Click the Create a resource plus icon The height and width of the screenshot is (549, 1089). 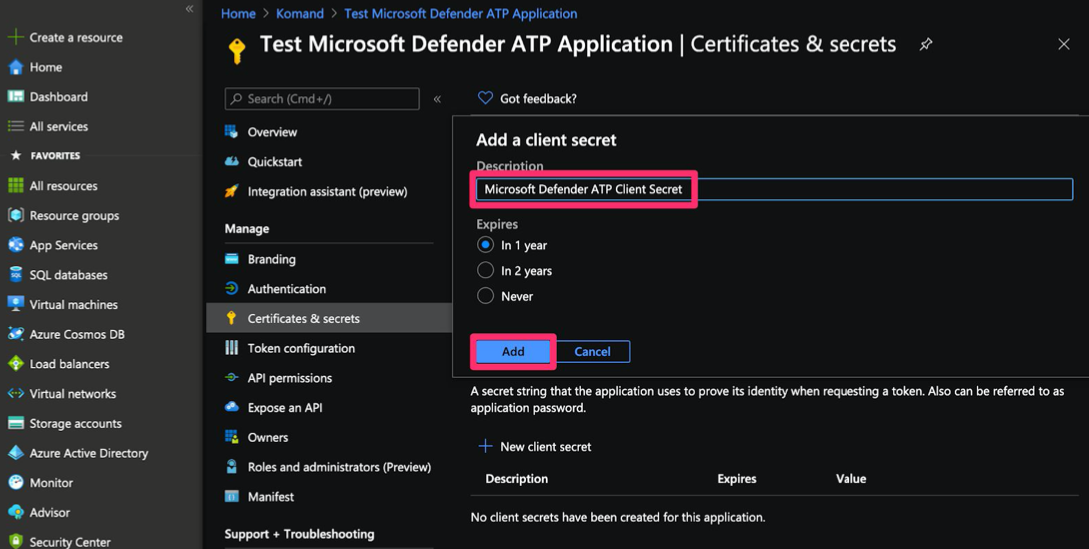15,38
